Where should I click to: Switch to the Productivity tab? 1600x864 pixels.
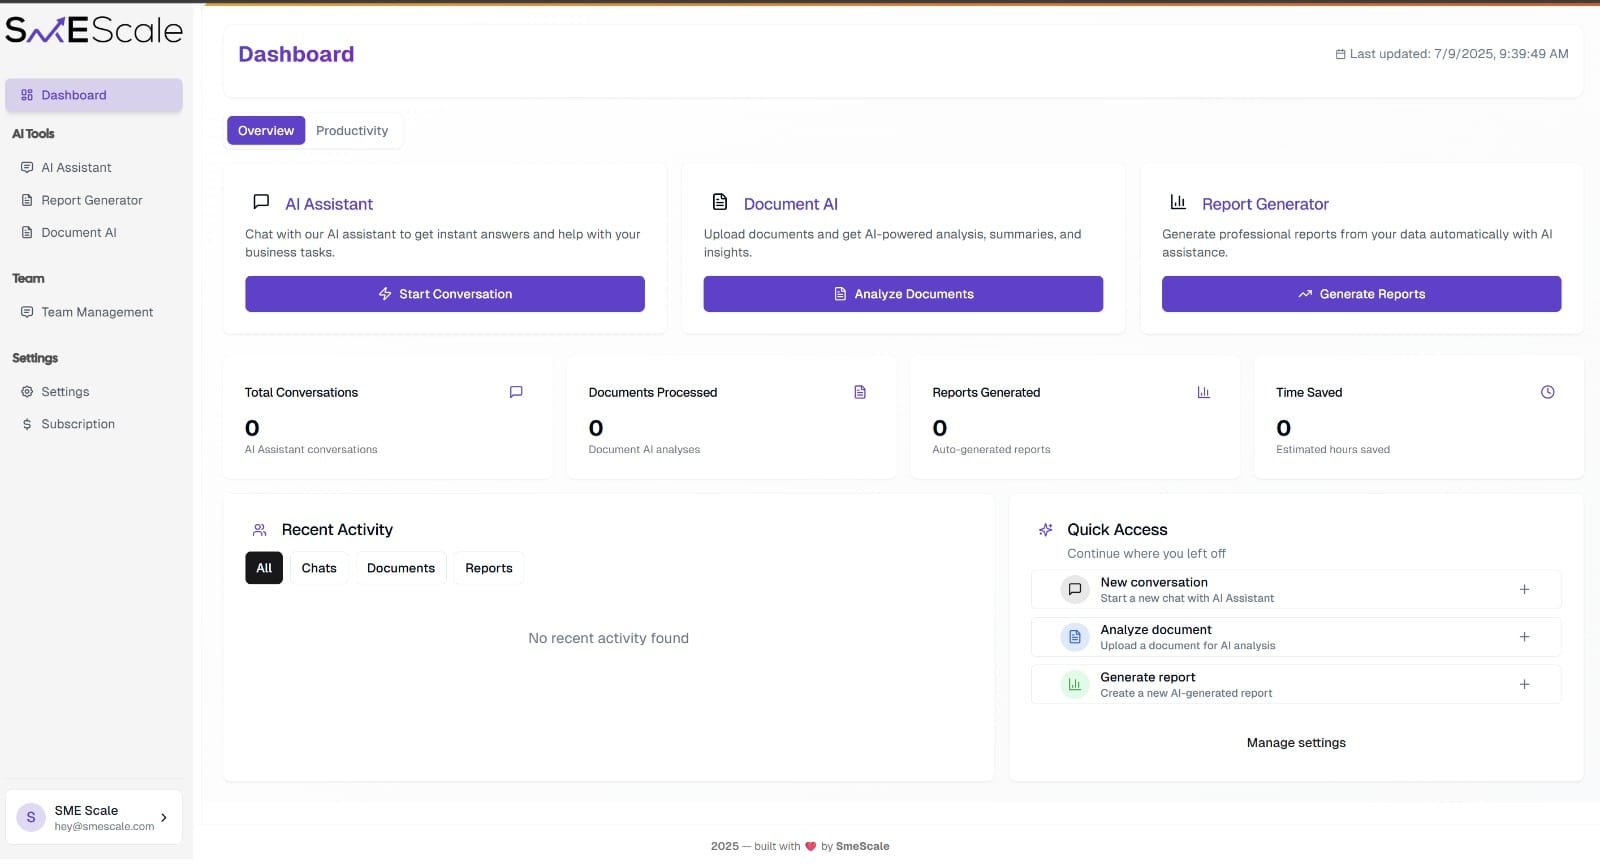pyautogui.click(x=352, y=131)
